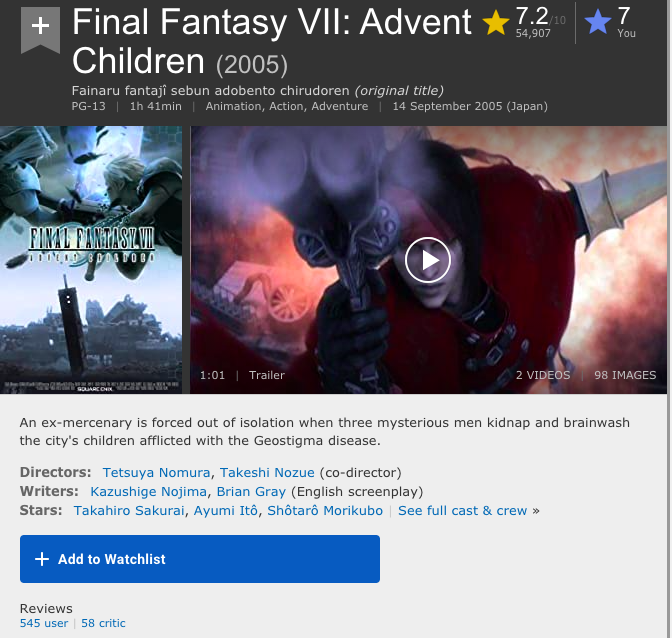This screenshot has height=638, width=672.
Task: Click the watchlist ribbon plus icon
Action: tap(40, 29)
